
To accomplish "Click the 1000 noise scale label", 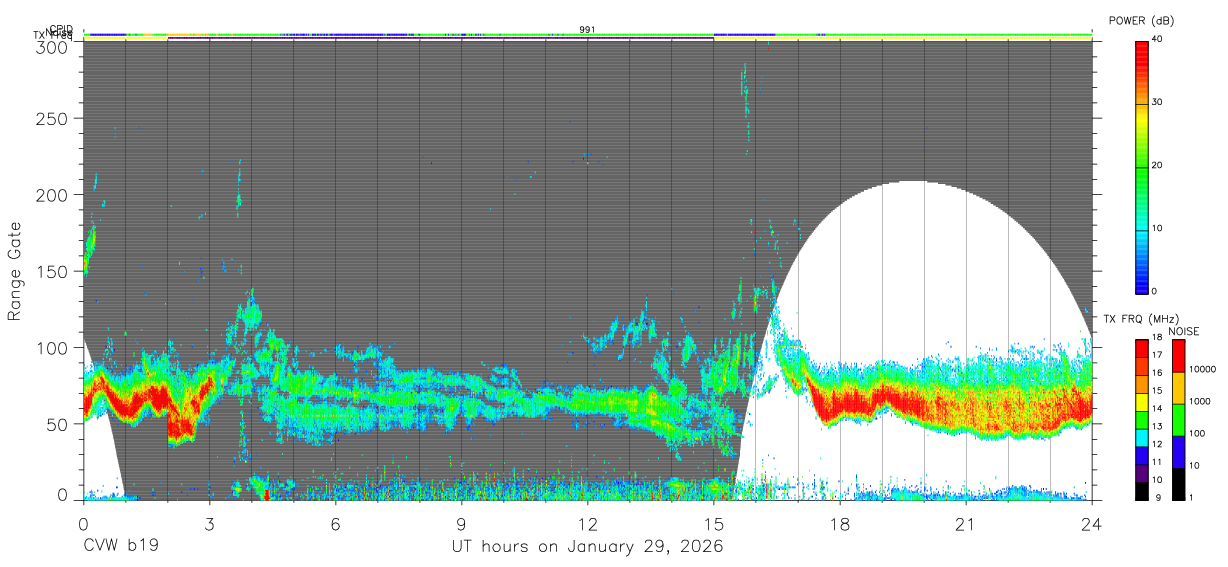I will pyautogui.click(x=1200, y=401).
